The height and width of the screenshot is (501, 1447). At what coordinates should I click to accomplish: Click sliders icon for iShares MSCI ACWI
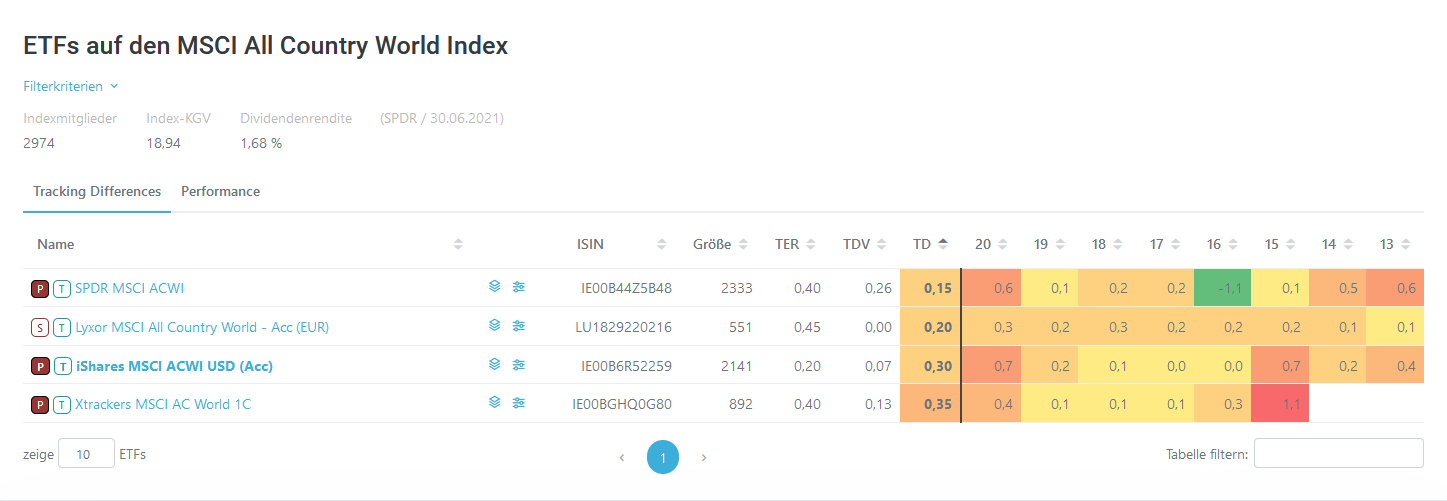[518, 364]
